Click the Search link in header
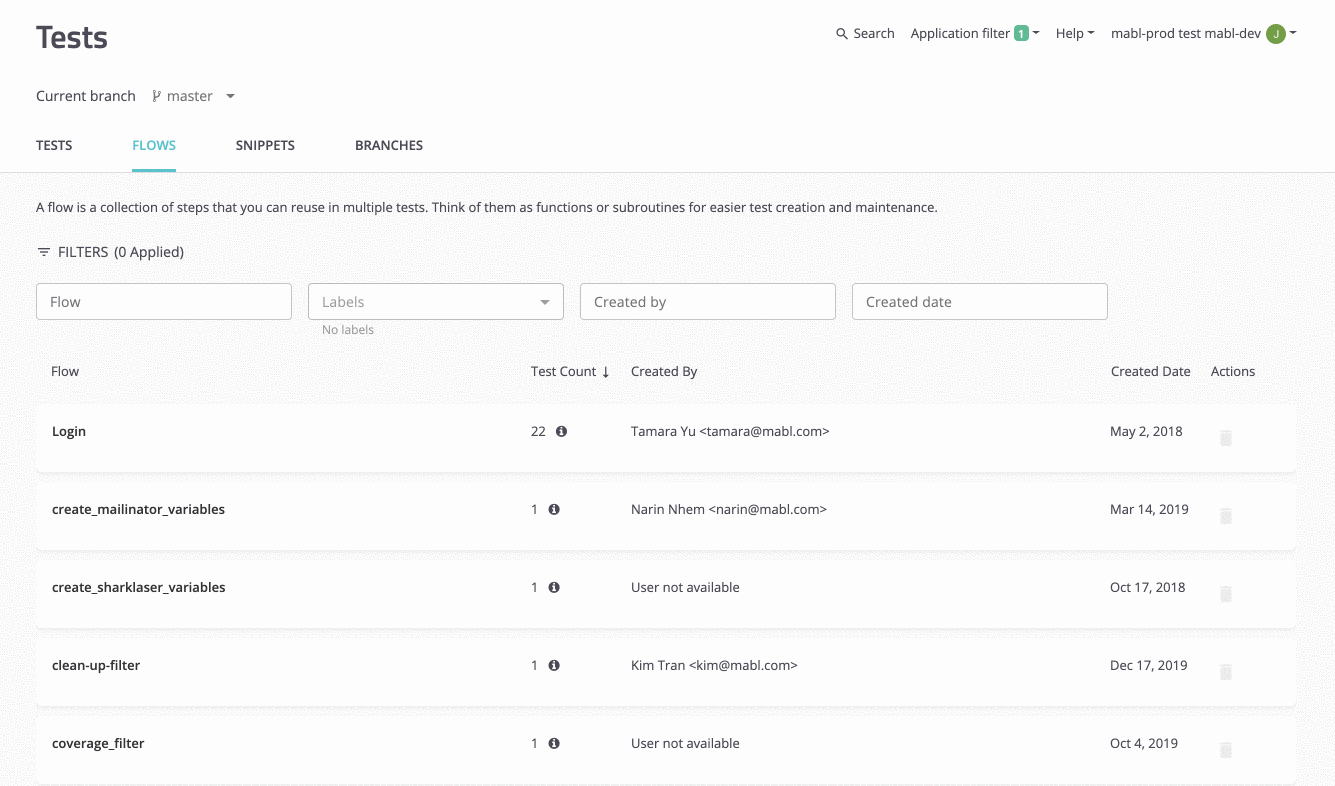This screenshot has width=1335, height=786. (865, 34)
